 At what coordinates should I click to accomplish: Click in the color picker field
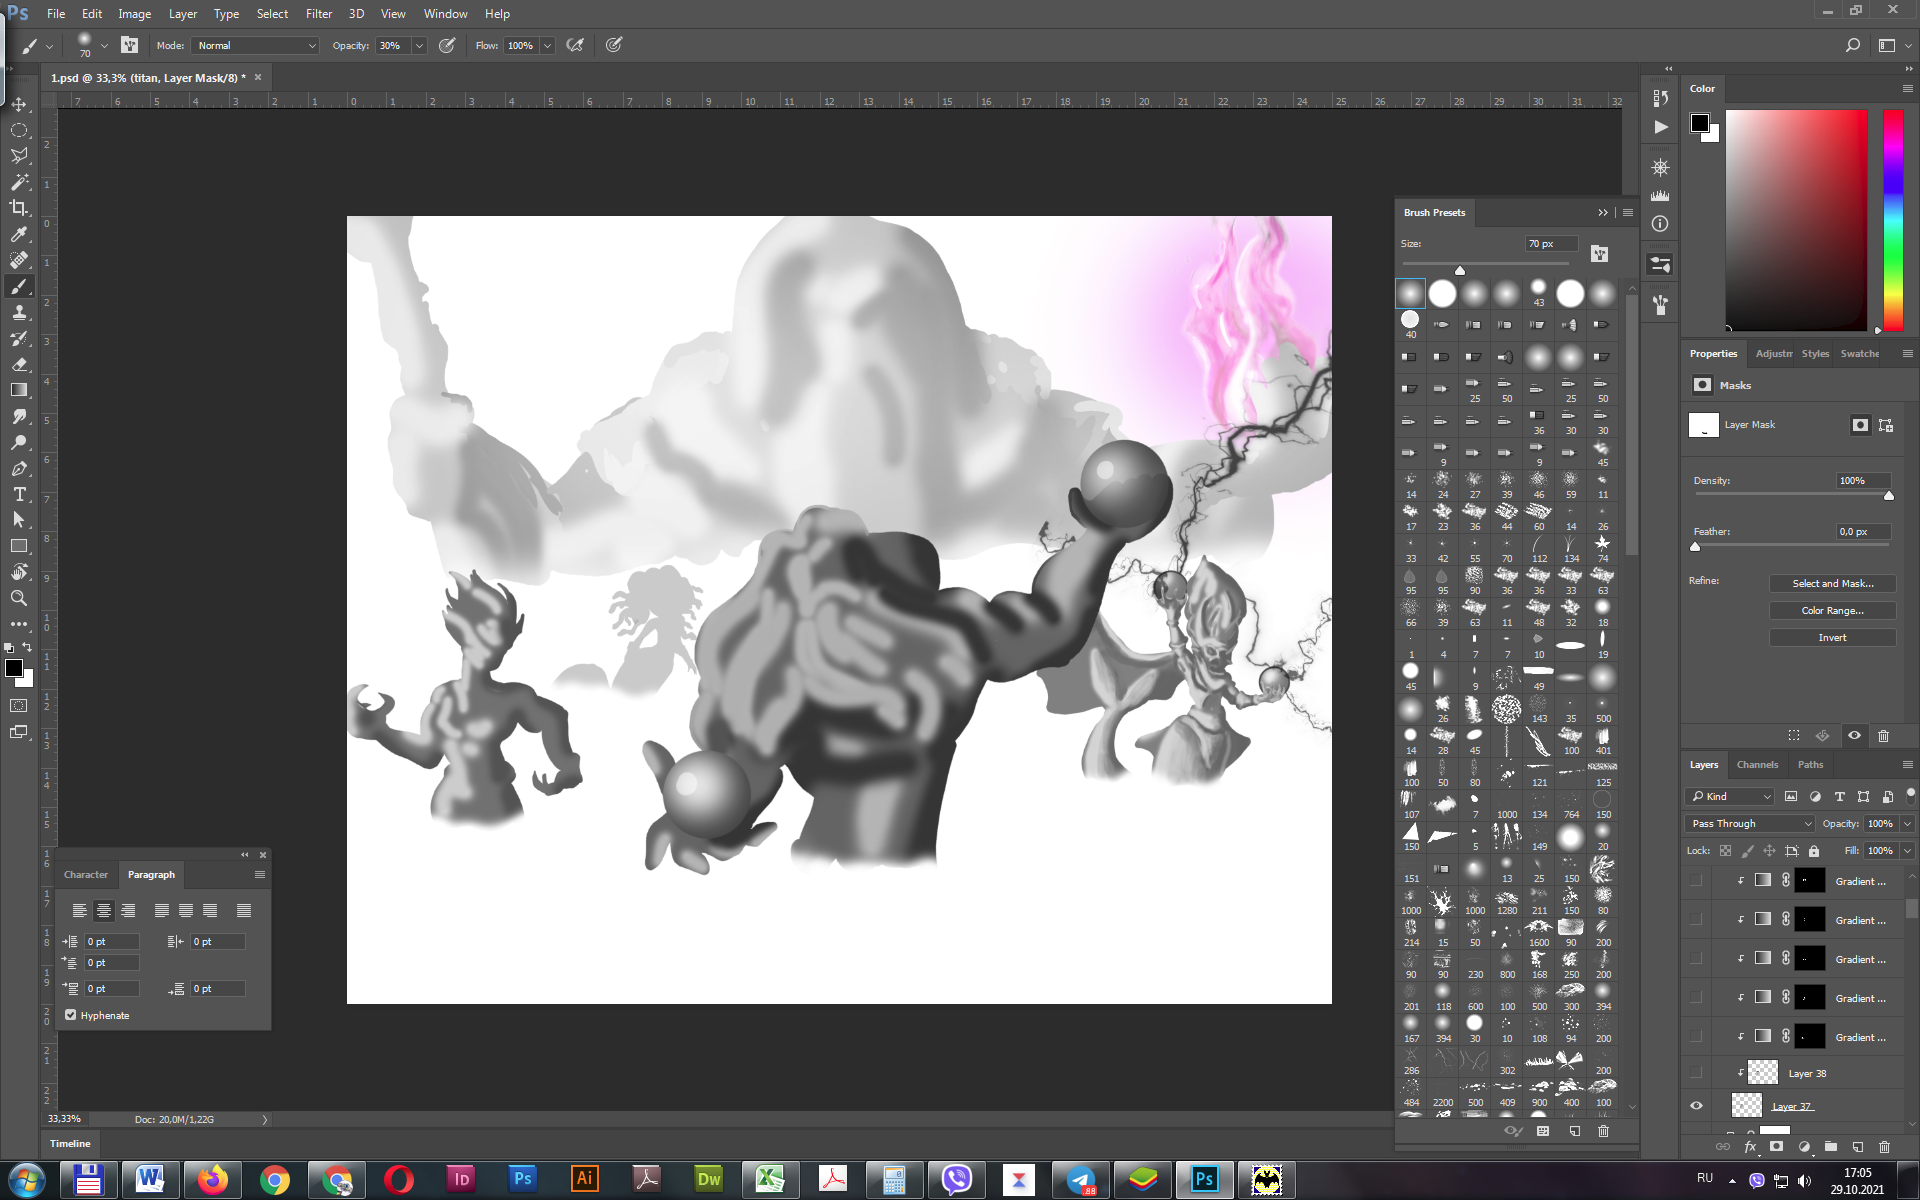pyautogui.click(x=1796, y=220)
